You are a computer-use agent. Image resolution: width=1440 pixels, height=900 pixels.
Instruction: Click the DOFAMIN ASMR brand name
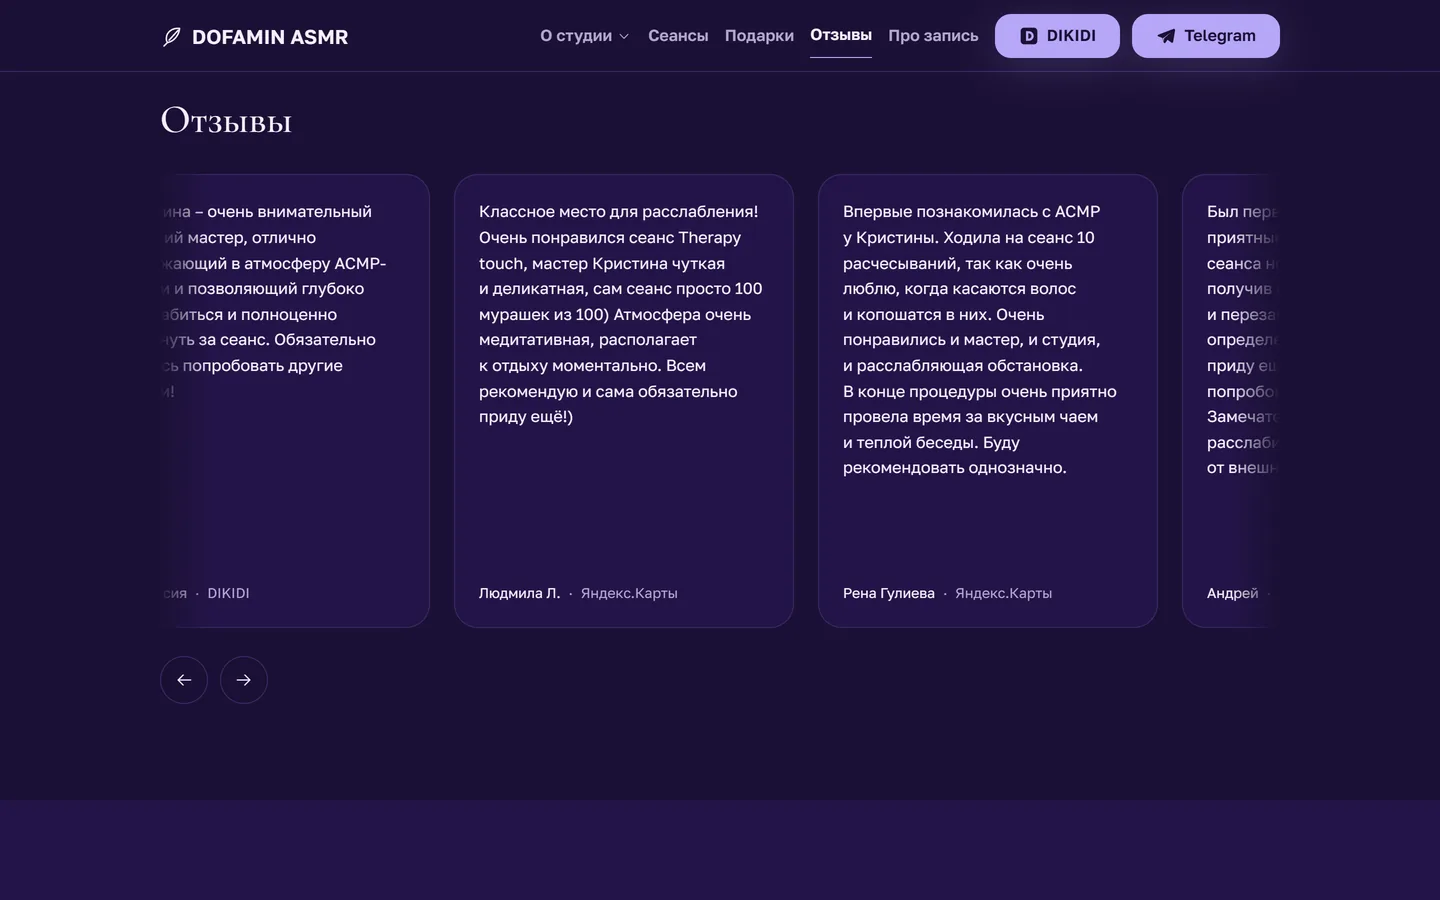coord(270,37)
